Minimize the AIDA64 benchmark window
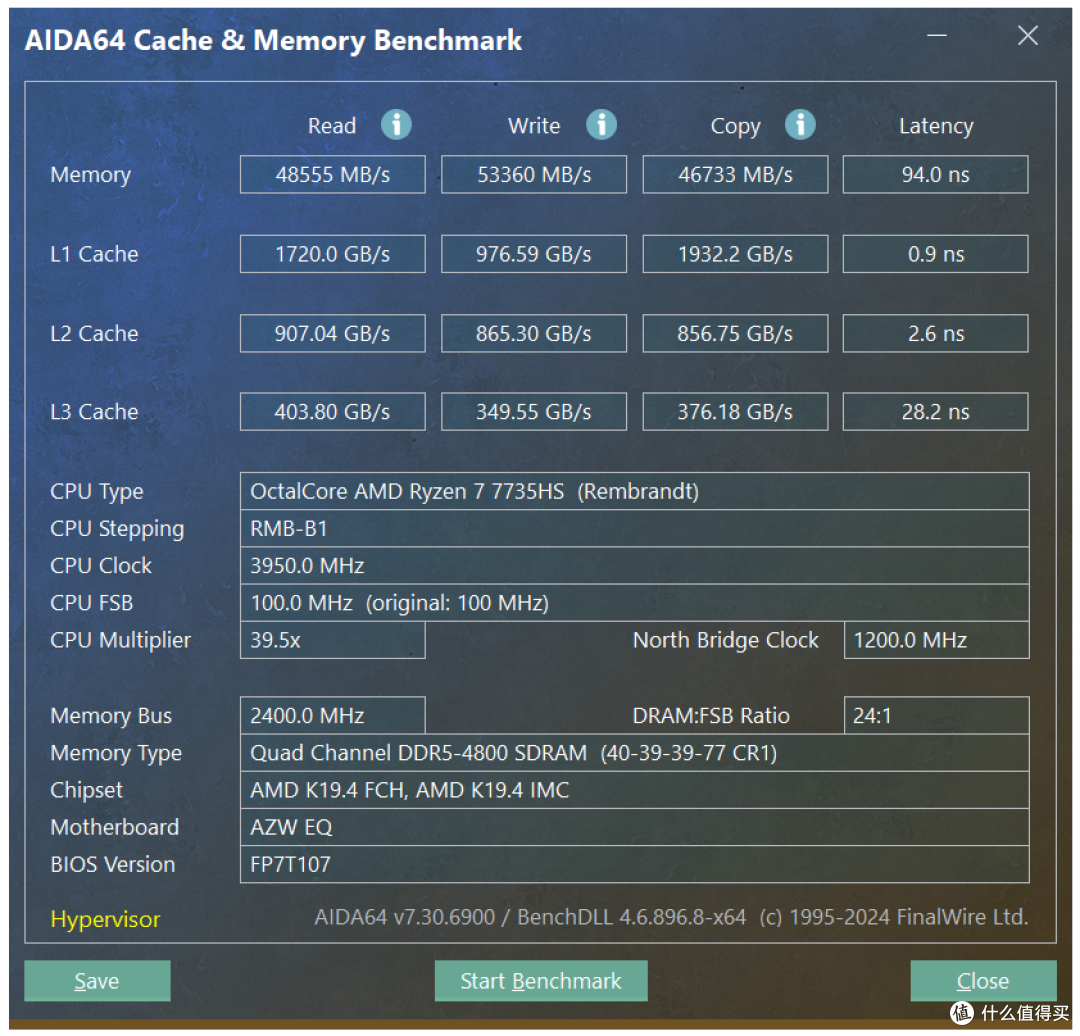Viewport: 1080px width, 1036px height. click(937, 35)
